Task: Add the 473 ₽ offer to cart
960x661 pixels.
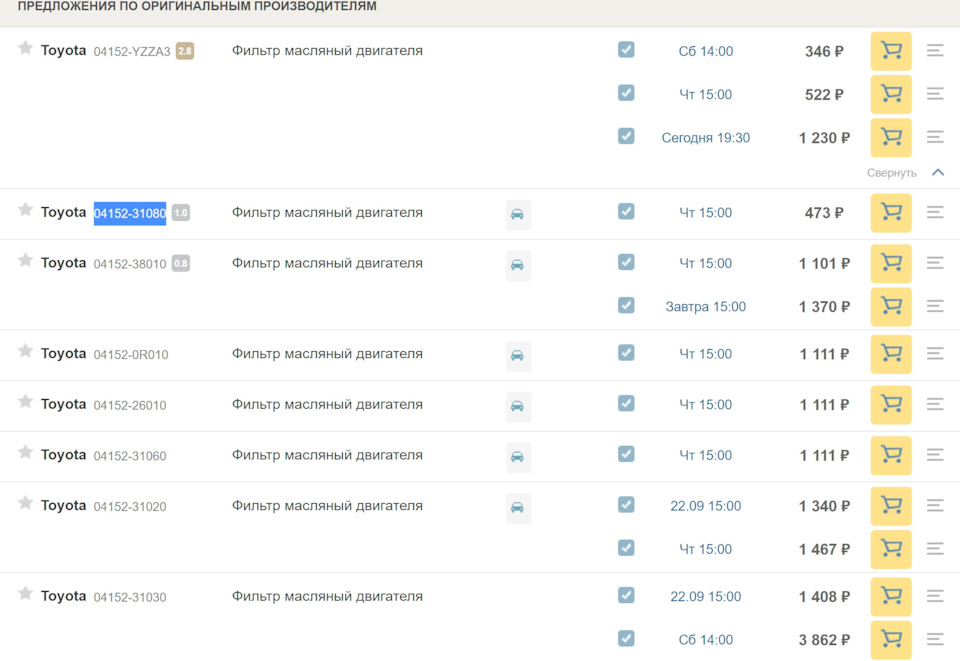Action: click(x=891, y=213)
